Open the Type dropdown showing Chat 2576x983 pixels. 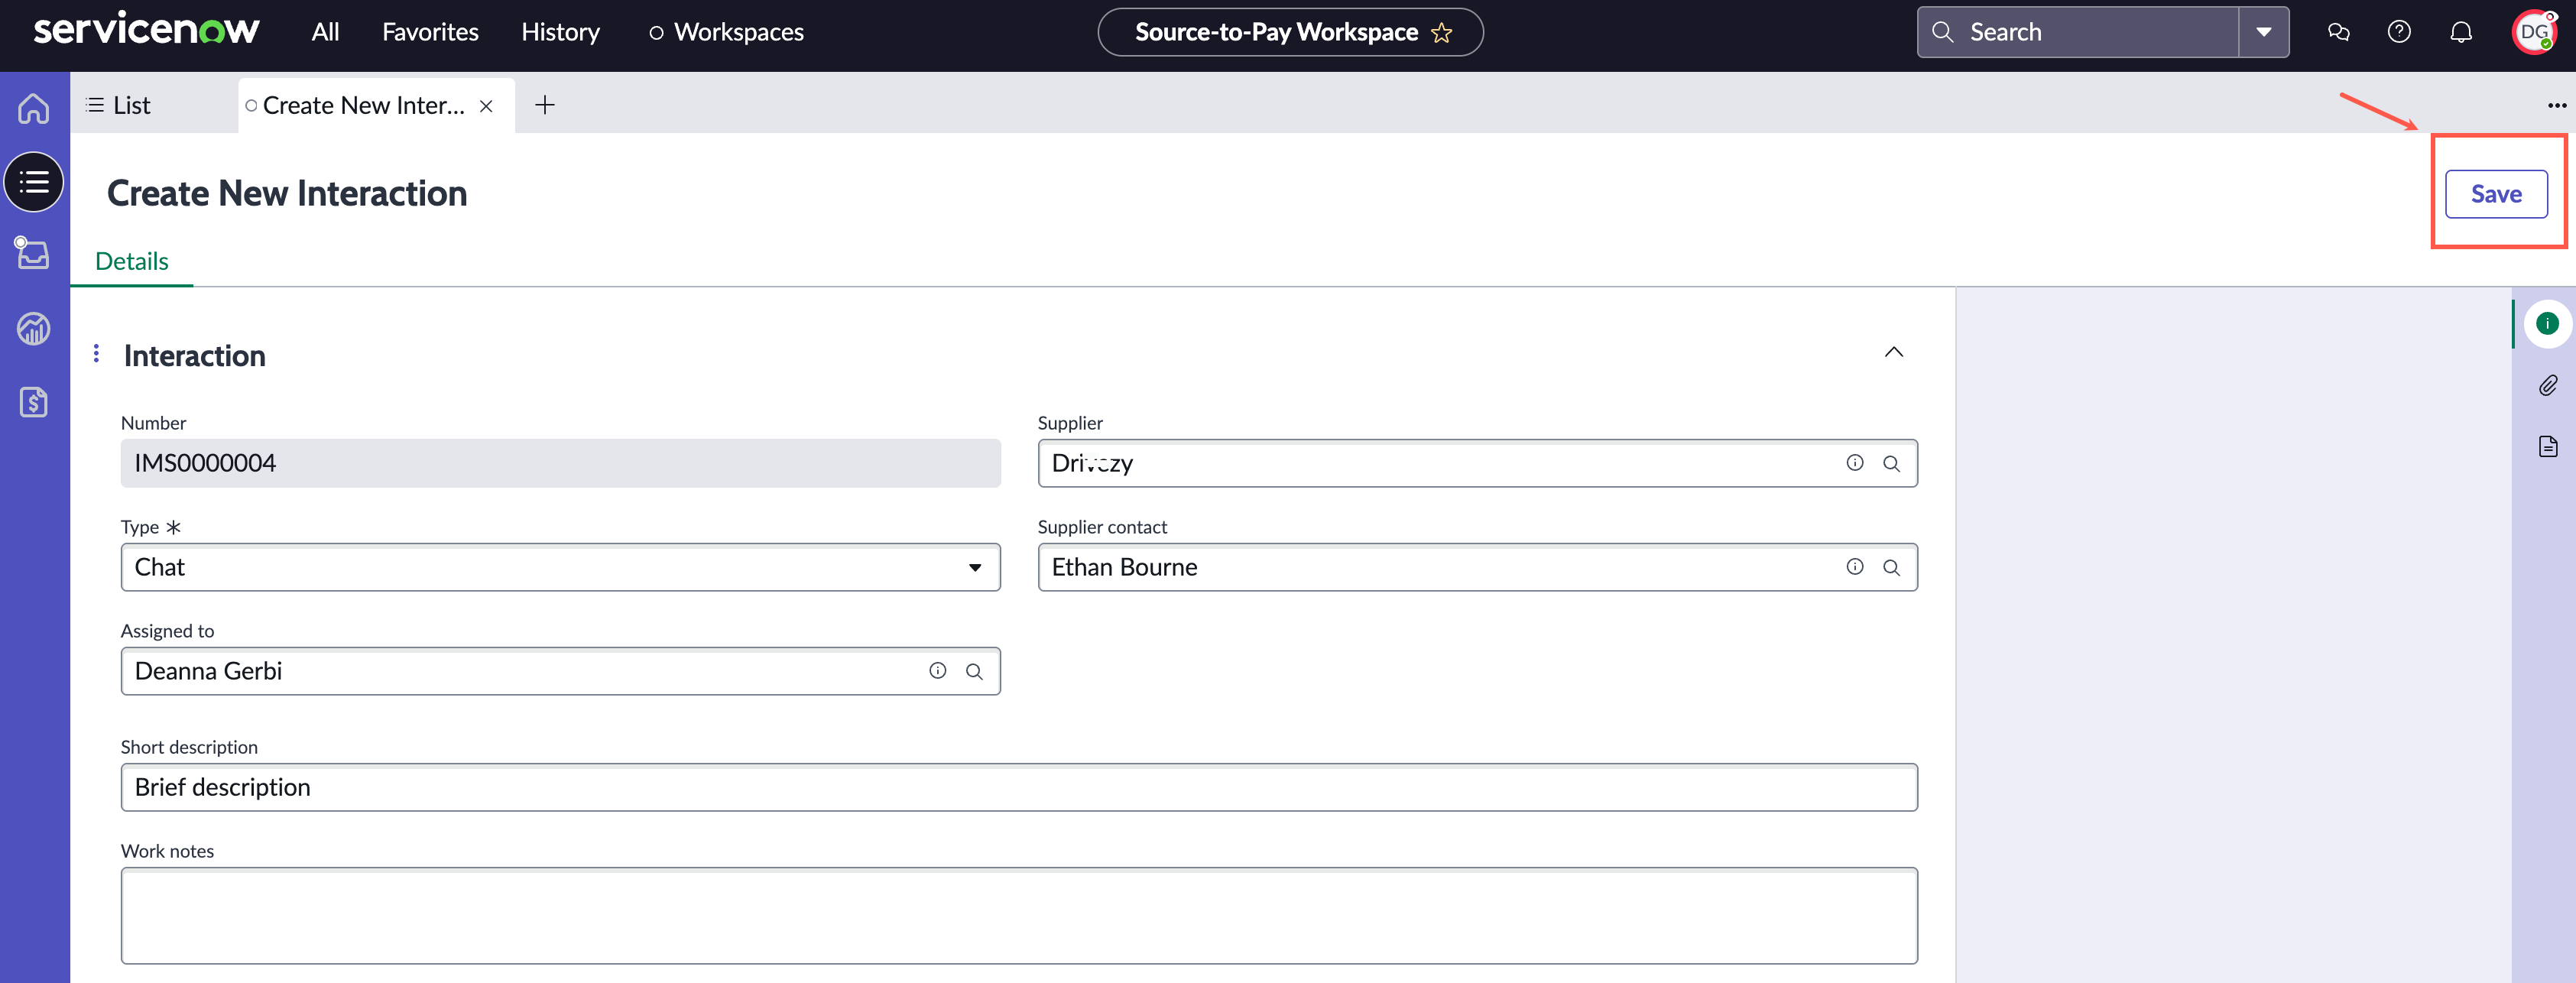coord(560,567)
